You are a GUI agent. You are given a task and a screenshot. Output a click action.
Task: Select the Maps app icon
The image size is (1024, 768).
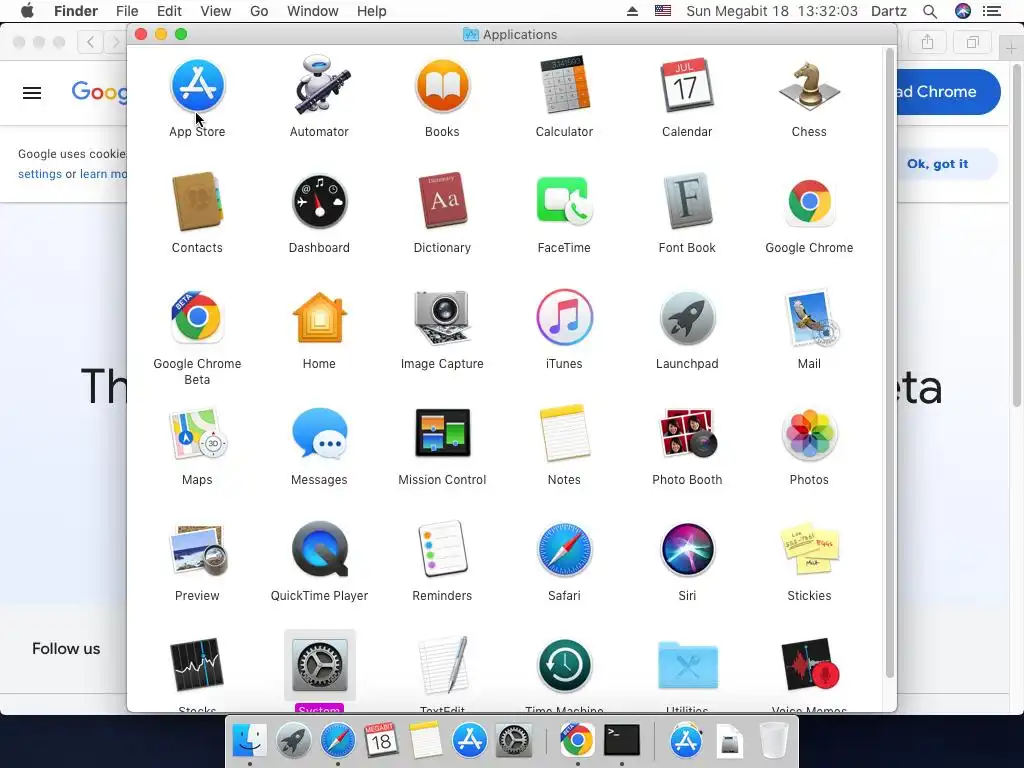[x=197, y=434]
